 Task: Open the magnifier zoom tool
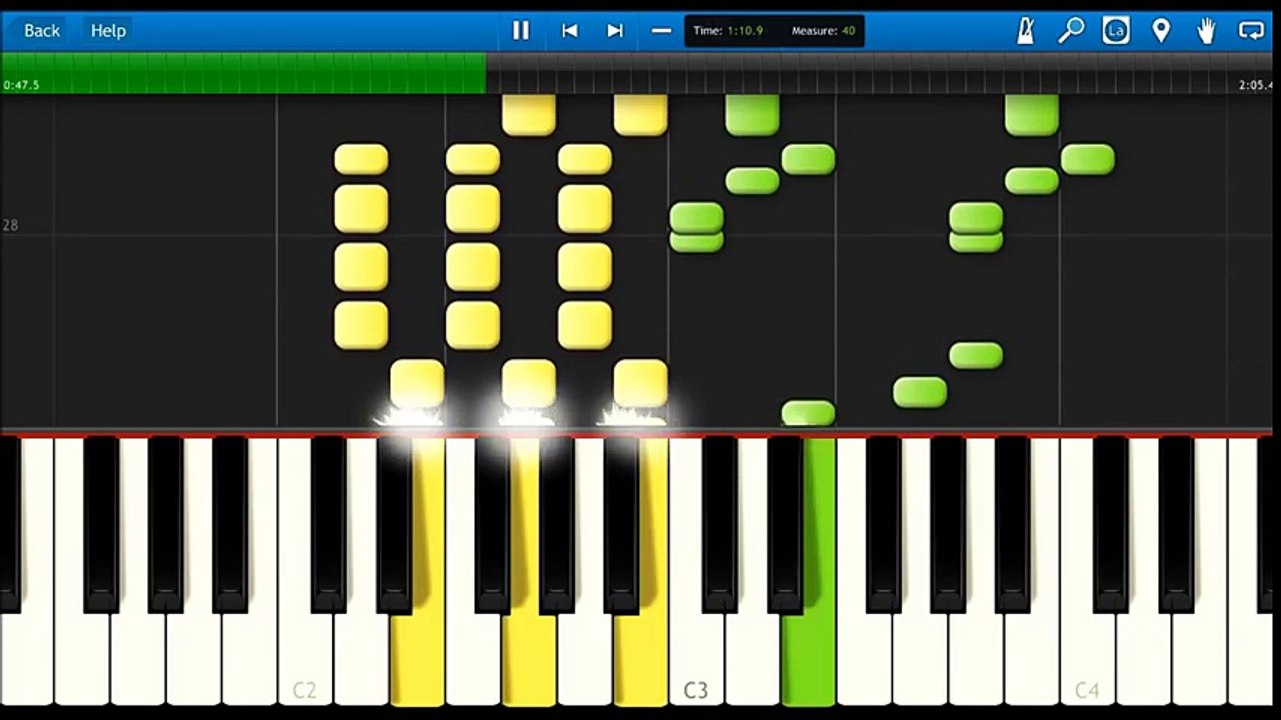coord(1071,31)
